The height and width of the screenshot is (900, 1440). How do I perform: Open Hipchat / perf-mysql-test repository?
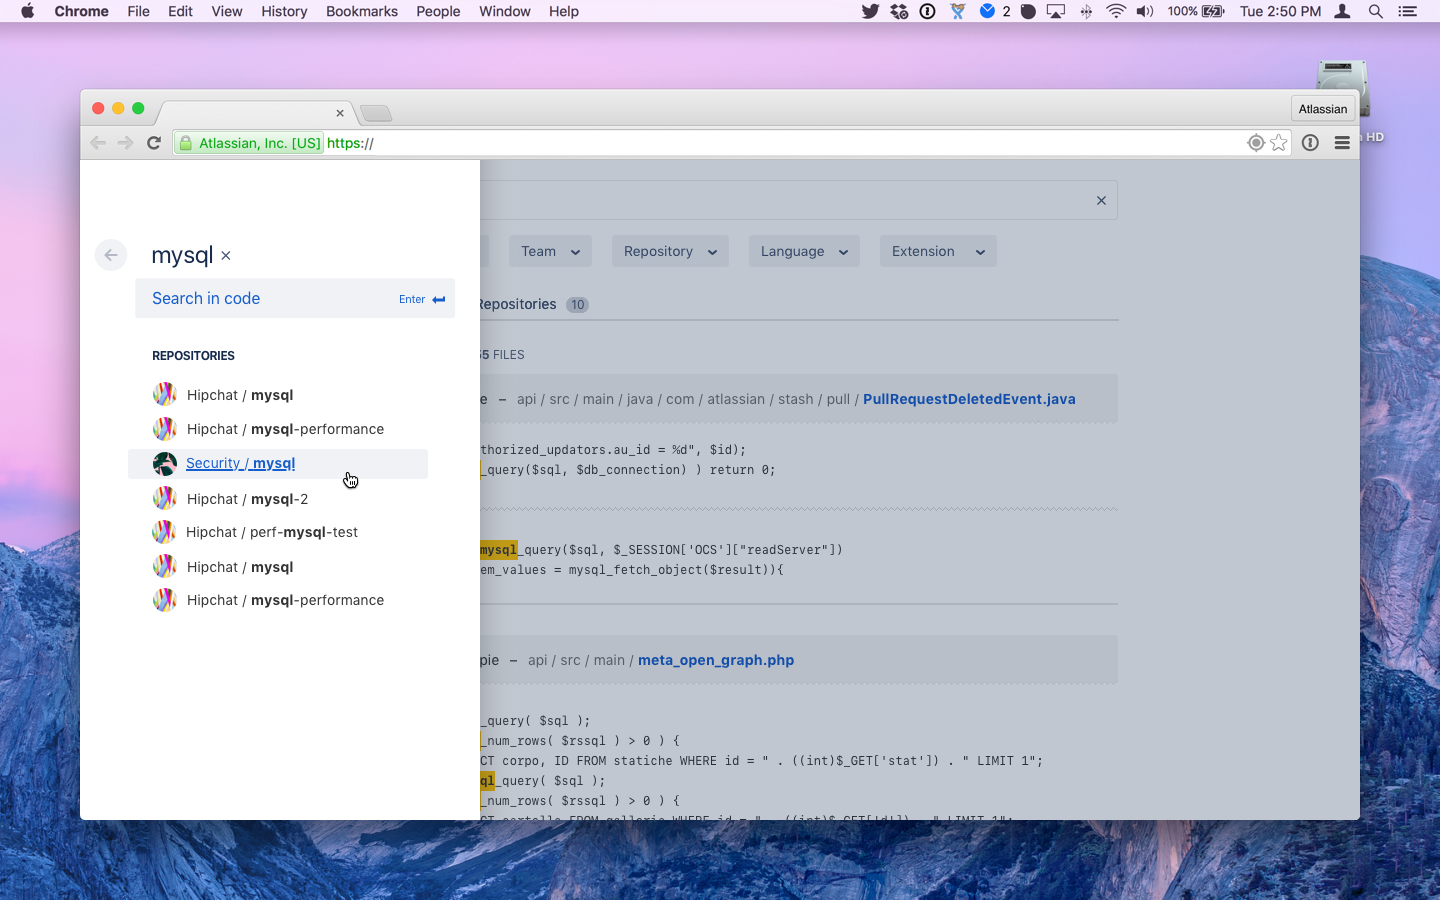(272, 532)
